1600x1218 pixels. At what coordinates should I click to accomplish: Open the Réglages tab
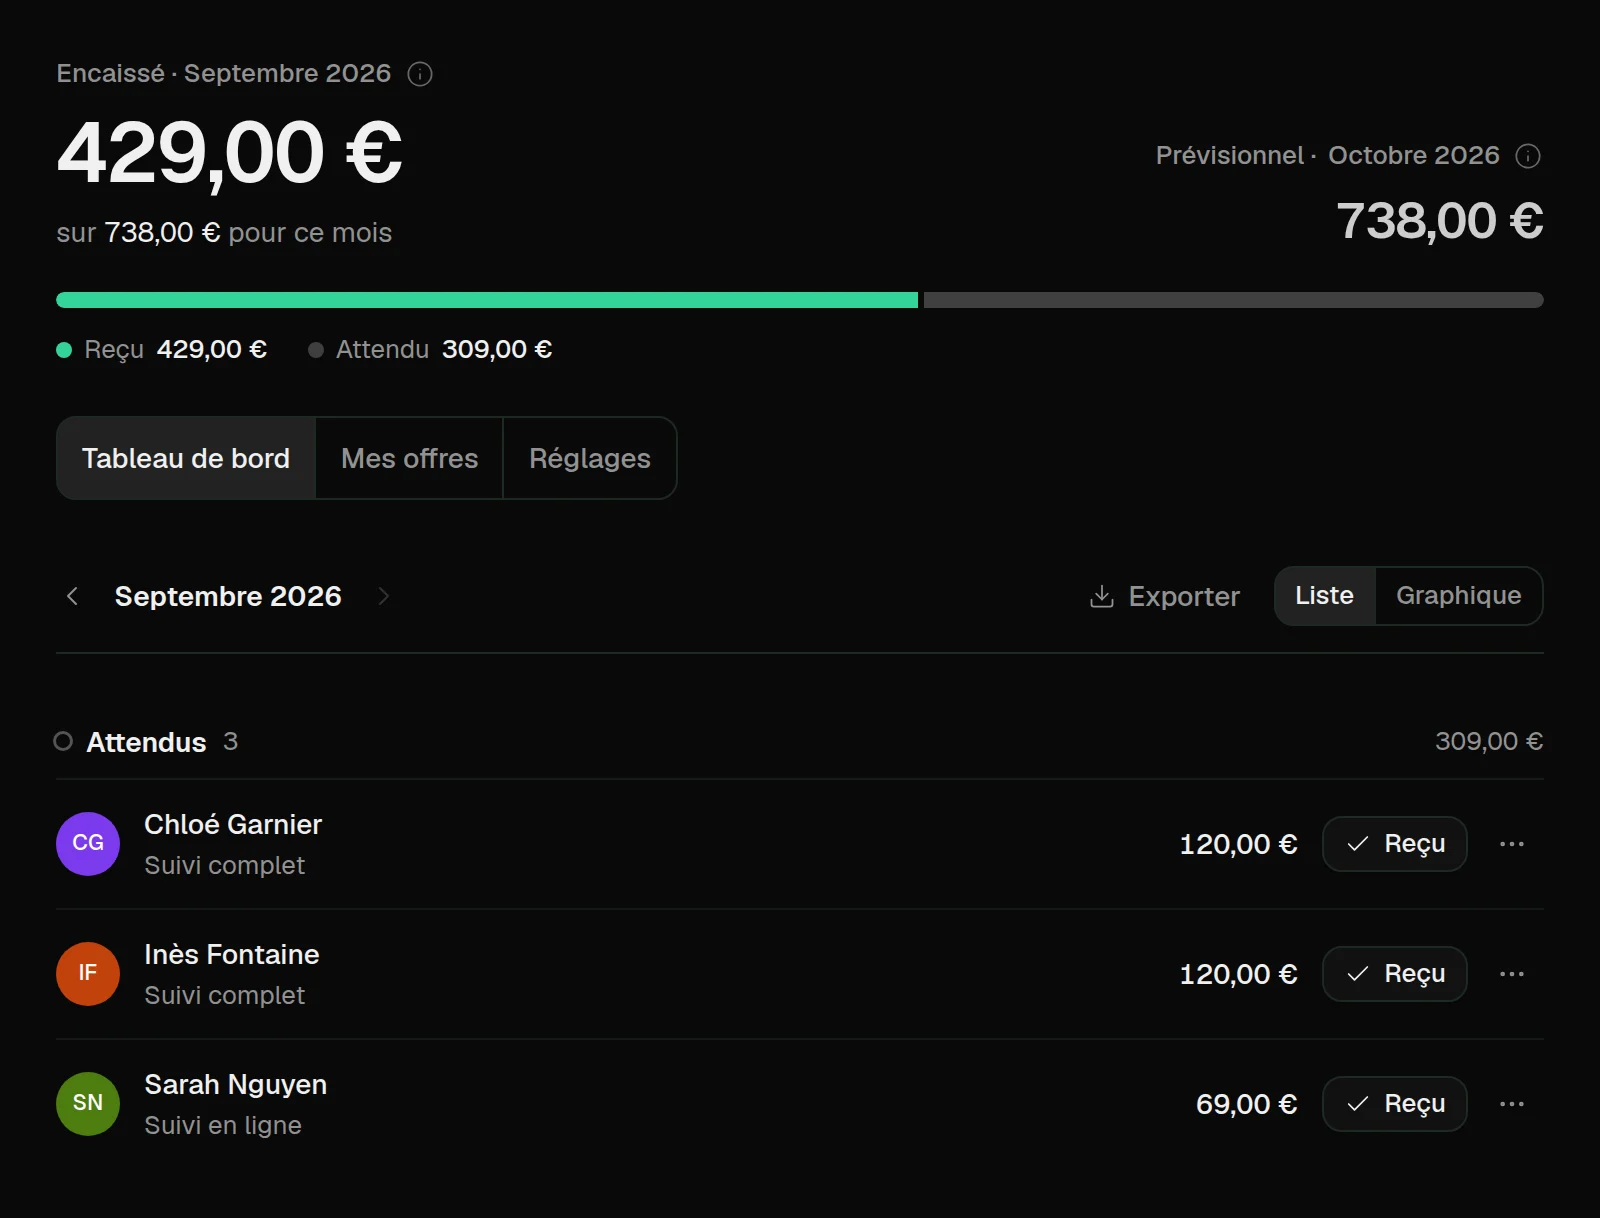coord(590,458)
